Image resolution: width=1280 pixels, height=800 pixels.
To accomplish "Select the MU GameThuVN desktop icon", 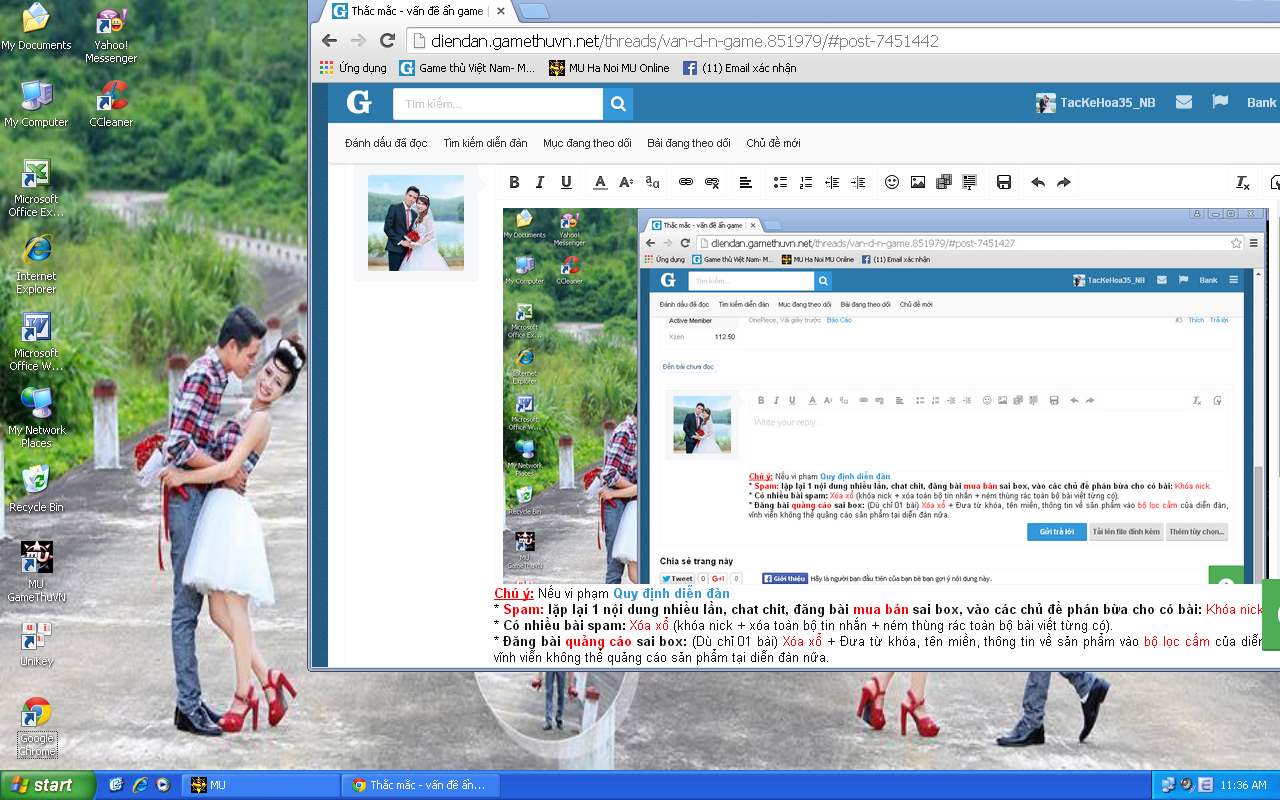I will pos(36,573).
